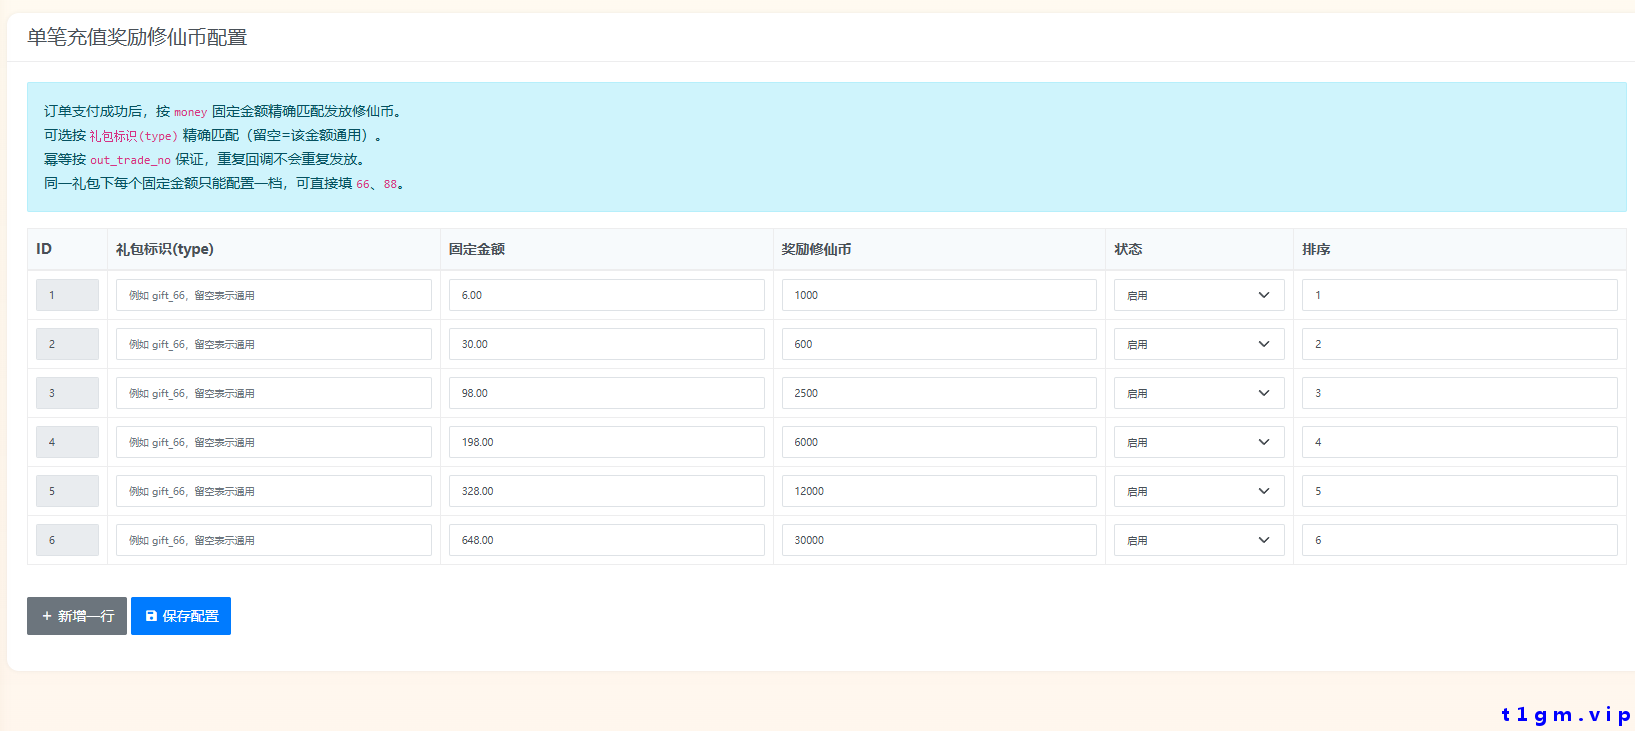Click the out_trade_no code text in notice
The width and height of the screenshot is (1635, 731).
pos(131,160)
